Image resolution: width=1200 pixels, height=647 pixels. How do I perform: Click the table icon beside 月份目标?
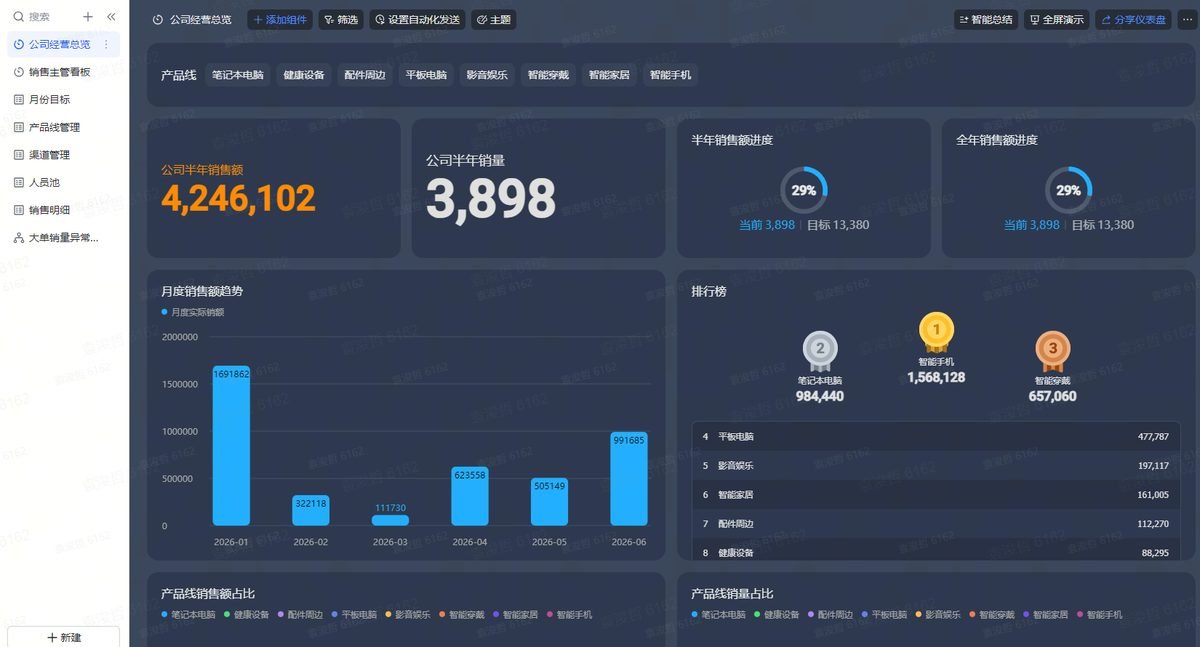pos(19,100)
